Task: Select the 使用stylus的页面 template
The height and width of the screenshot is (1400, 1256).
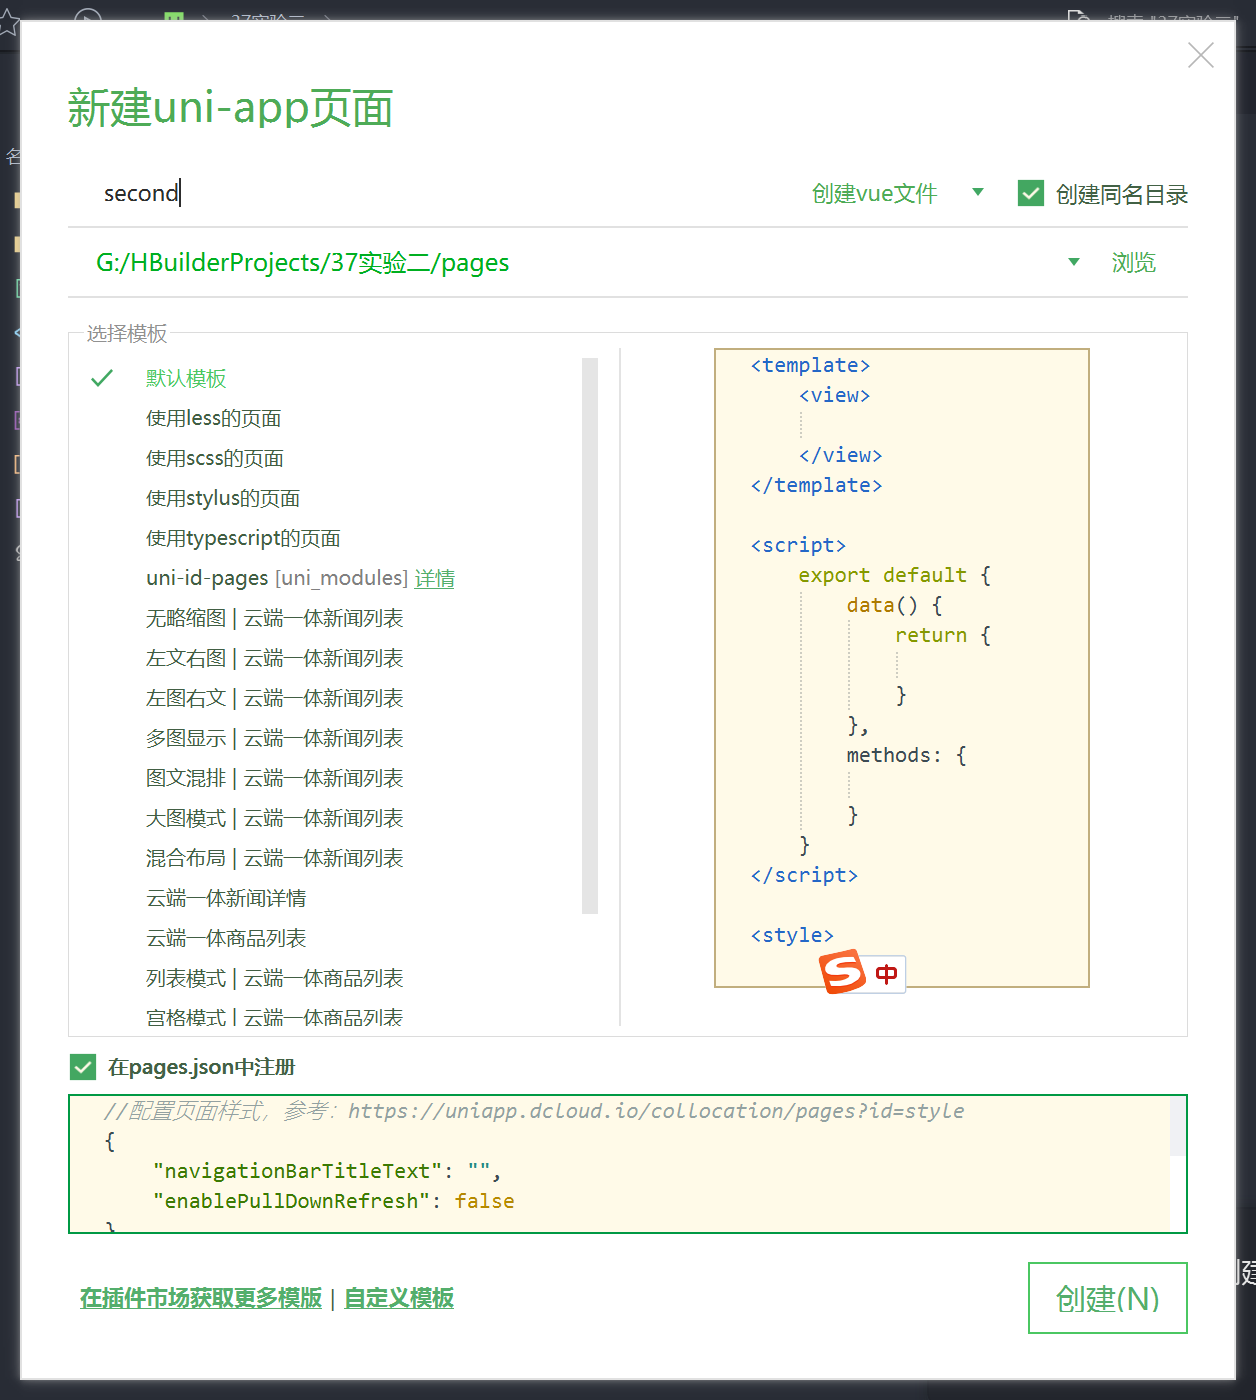Action: (223, 498)
